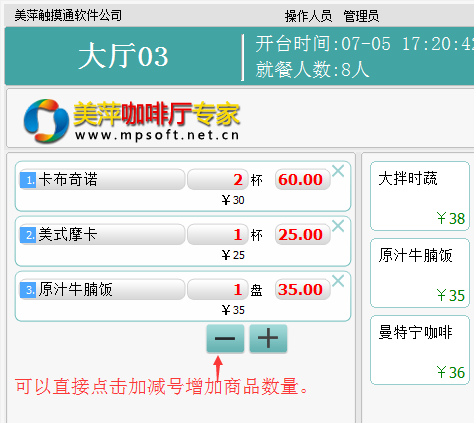
Task: Remove the 卡布奇诺 order line
Action: point(338,171)
